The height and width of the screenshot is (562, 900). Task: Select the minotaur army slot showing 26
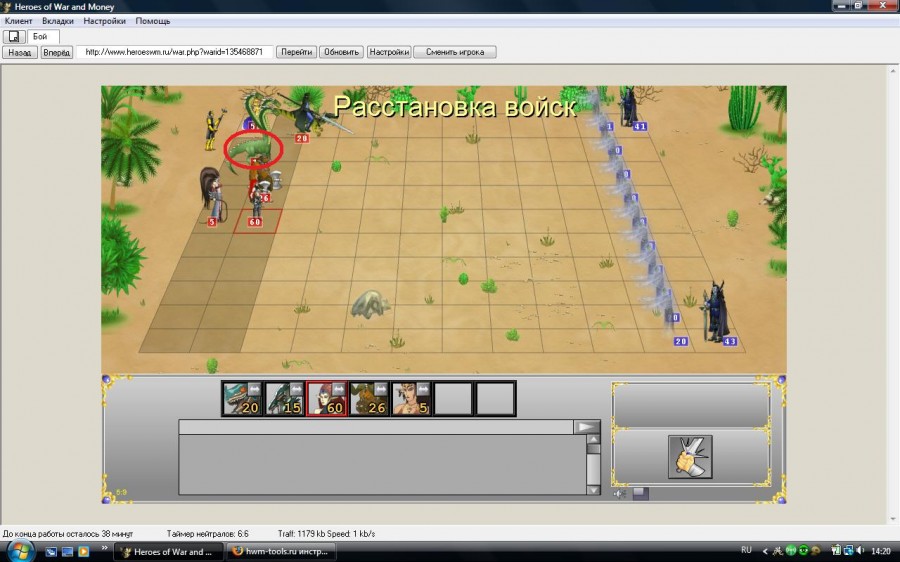(x=369, y=398)
